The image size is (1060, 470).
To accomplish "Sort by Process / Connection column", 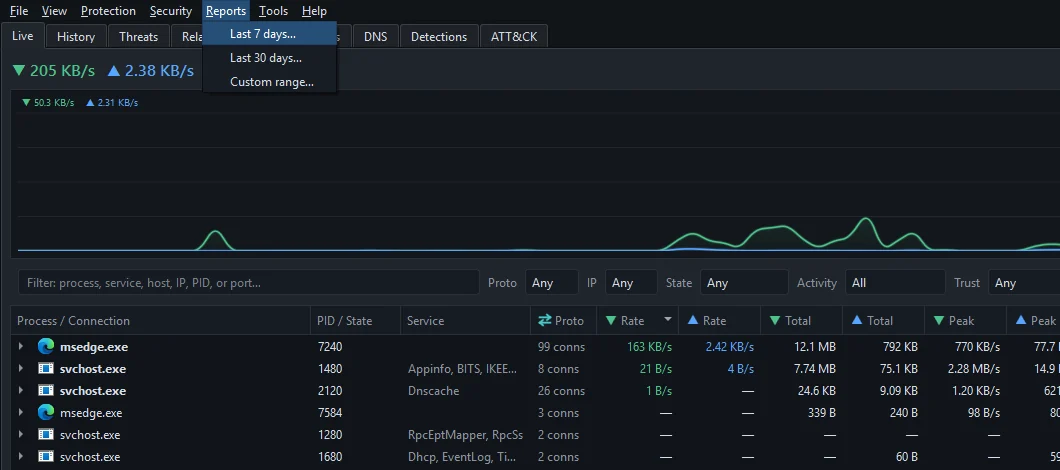I will [x=161, y=321].
